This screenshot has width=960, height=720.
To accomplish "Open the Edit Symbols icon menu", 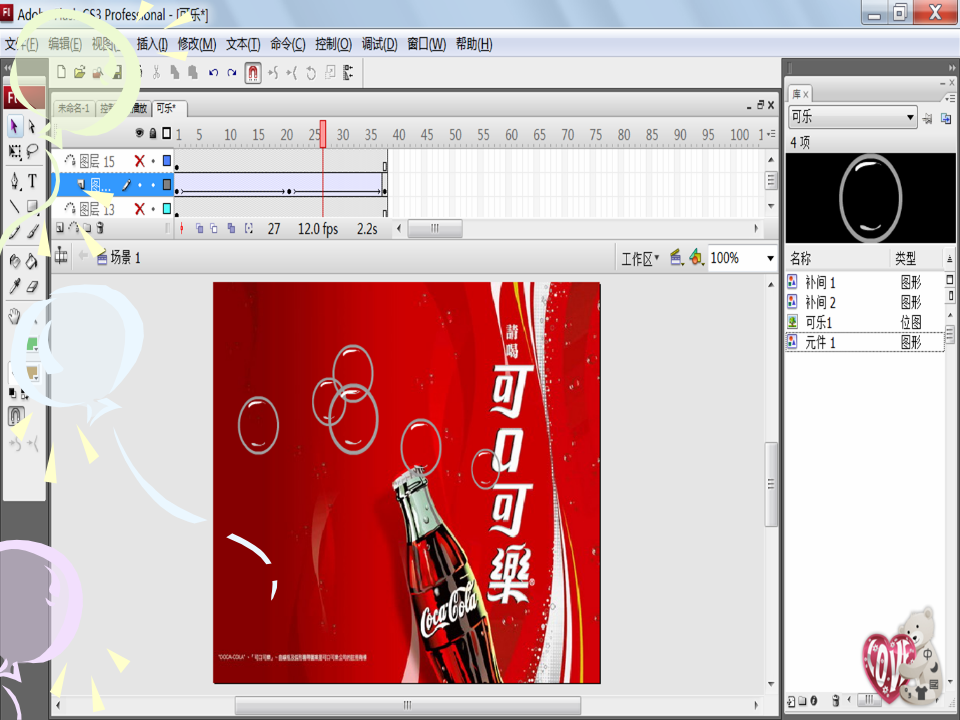I will pyautogui.click(x=696, y=258).
